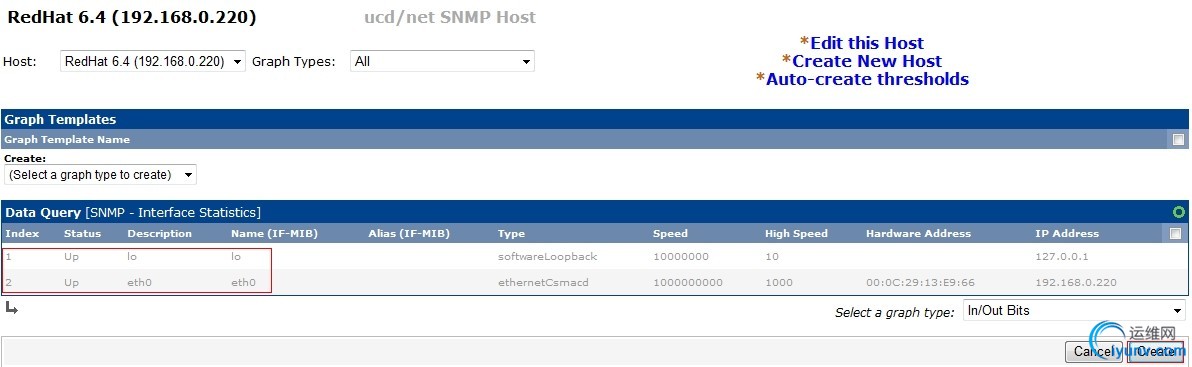
Task: Open the Host dropdown showing RedHat 6.4
Action: coord(153,62)
